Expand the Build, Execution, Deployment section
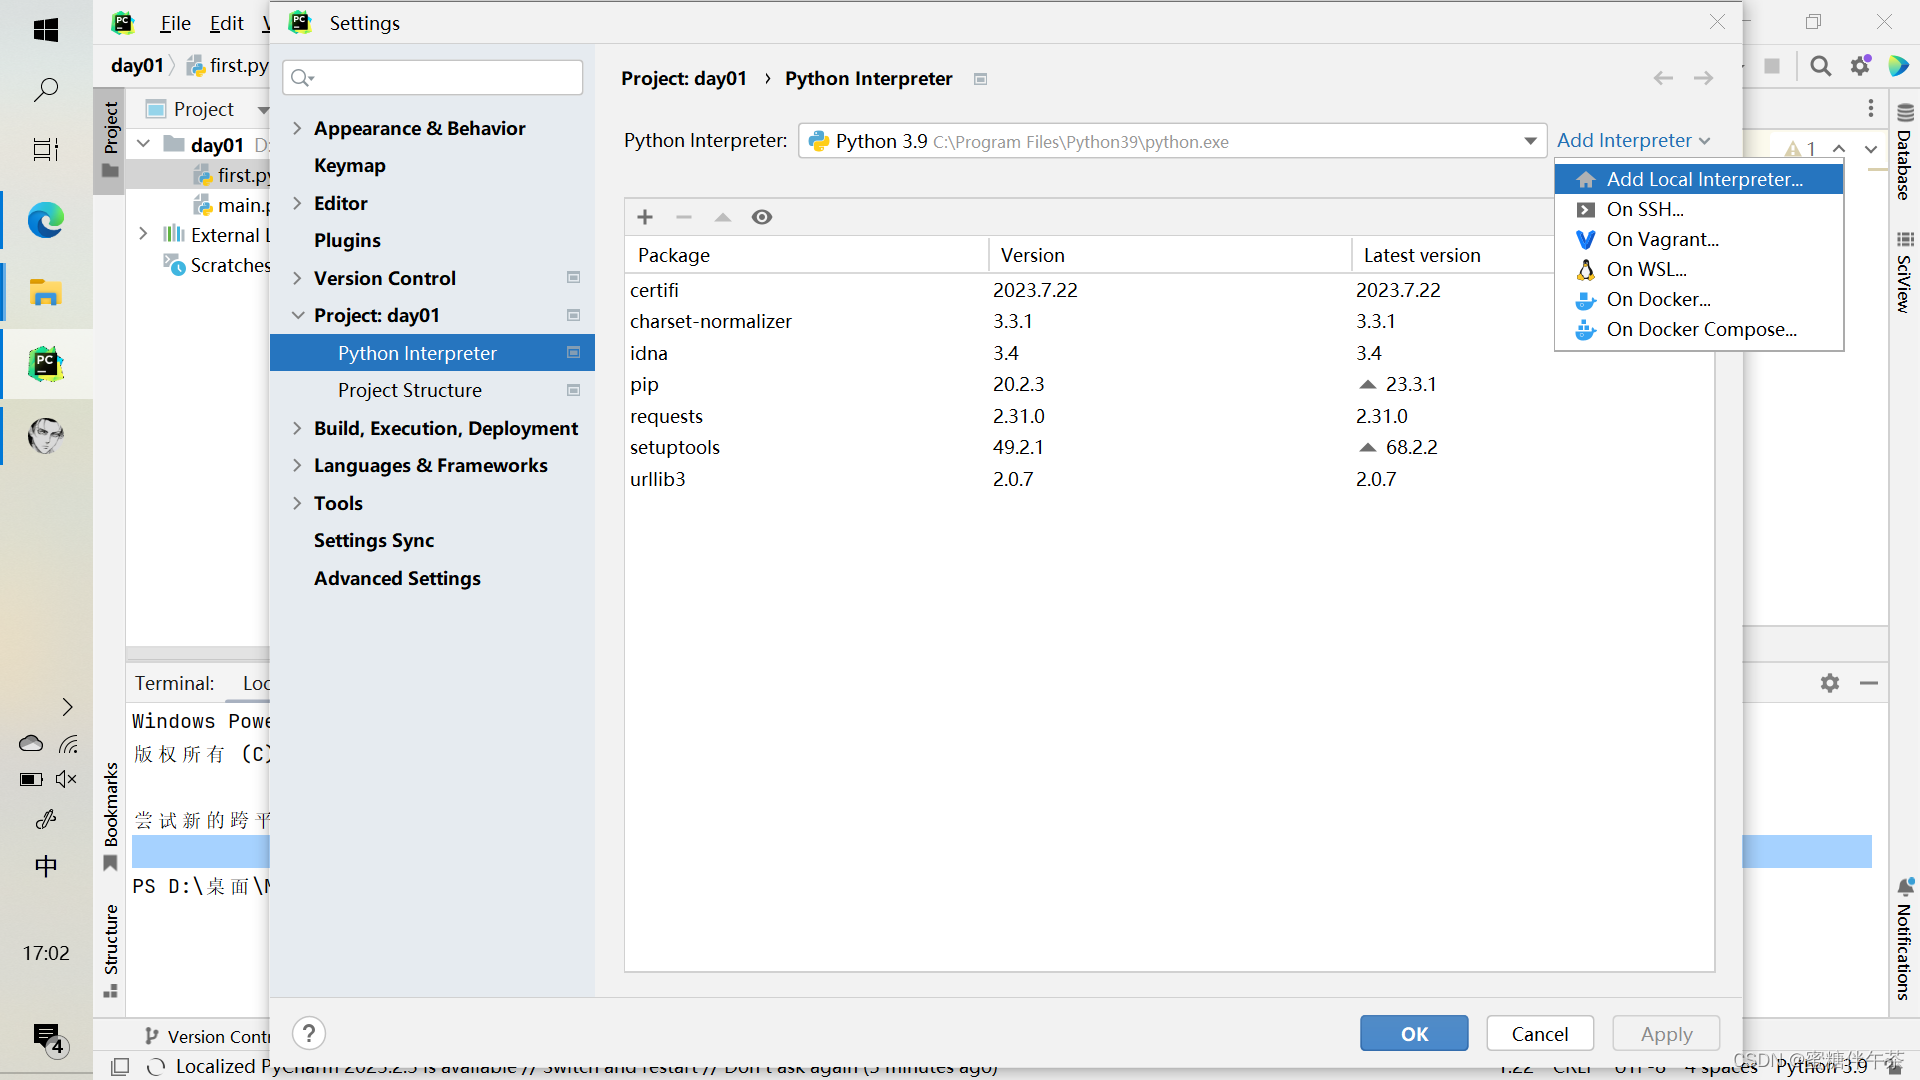 297,428
